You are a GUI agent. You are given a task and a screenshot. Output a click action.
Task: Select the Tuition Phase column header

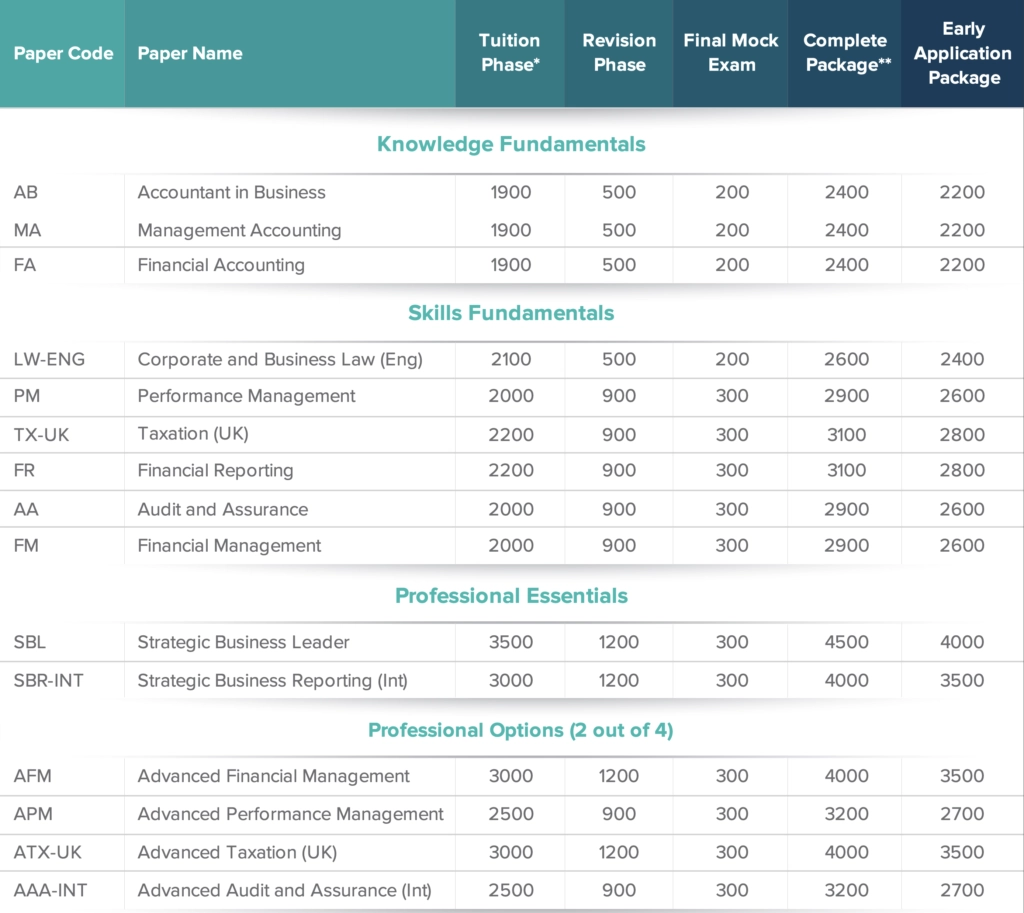[x=510, y=53]
